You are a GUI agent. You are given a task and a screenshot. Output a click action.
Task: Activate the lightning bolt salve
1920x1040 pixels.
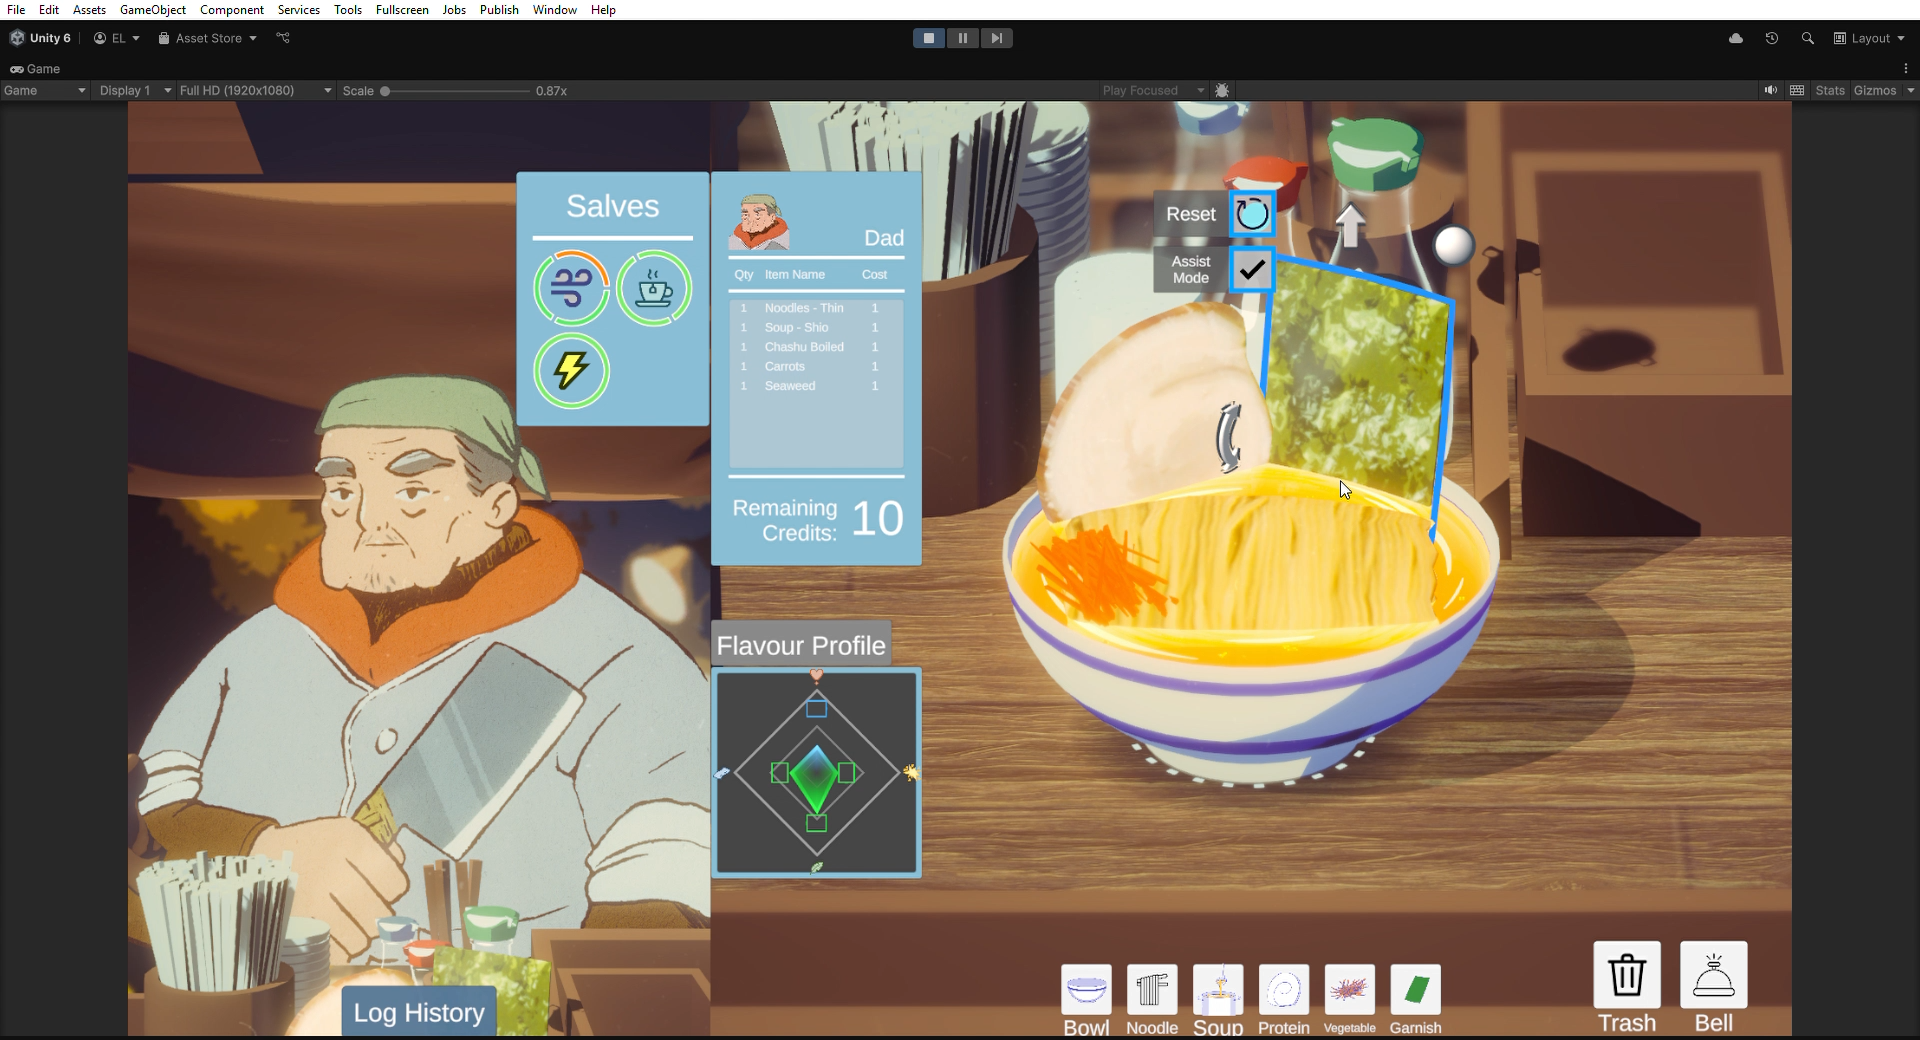point(571,371)
